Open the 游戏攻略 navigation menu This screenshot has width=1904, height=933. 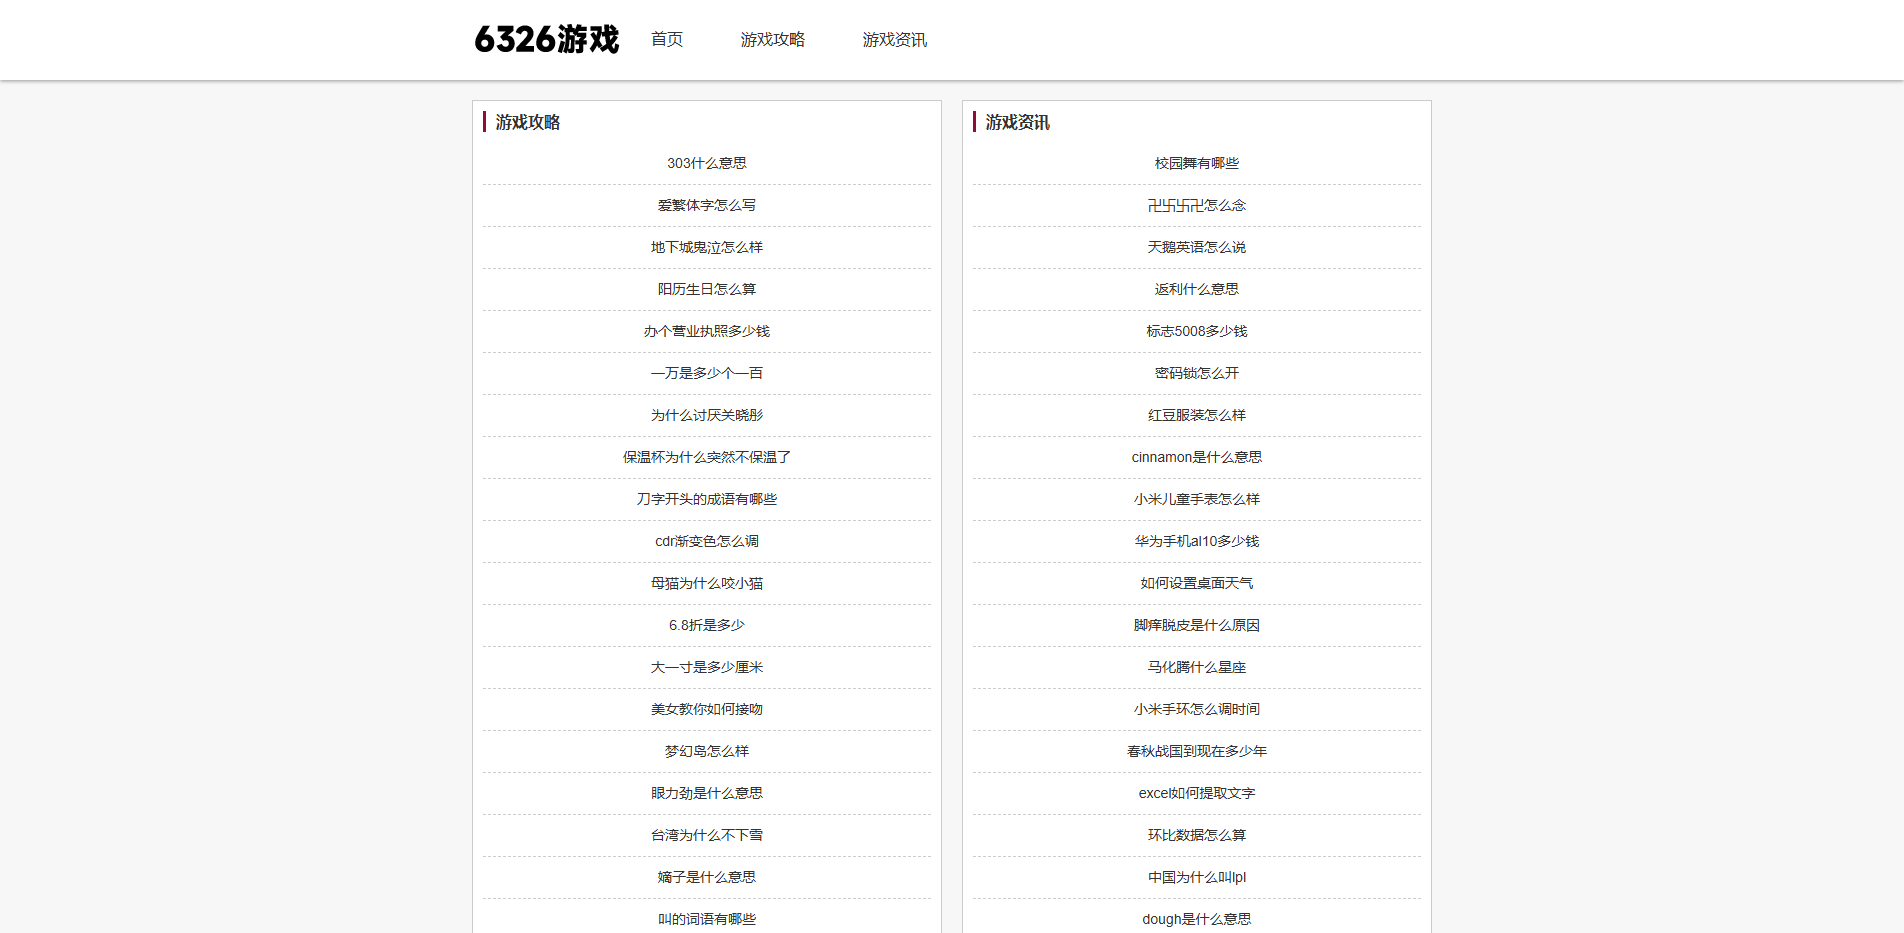[x=773, y=39]
